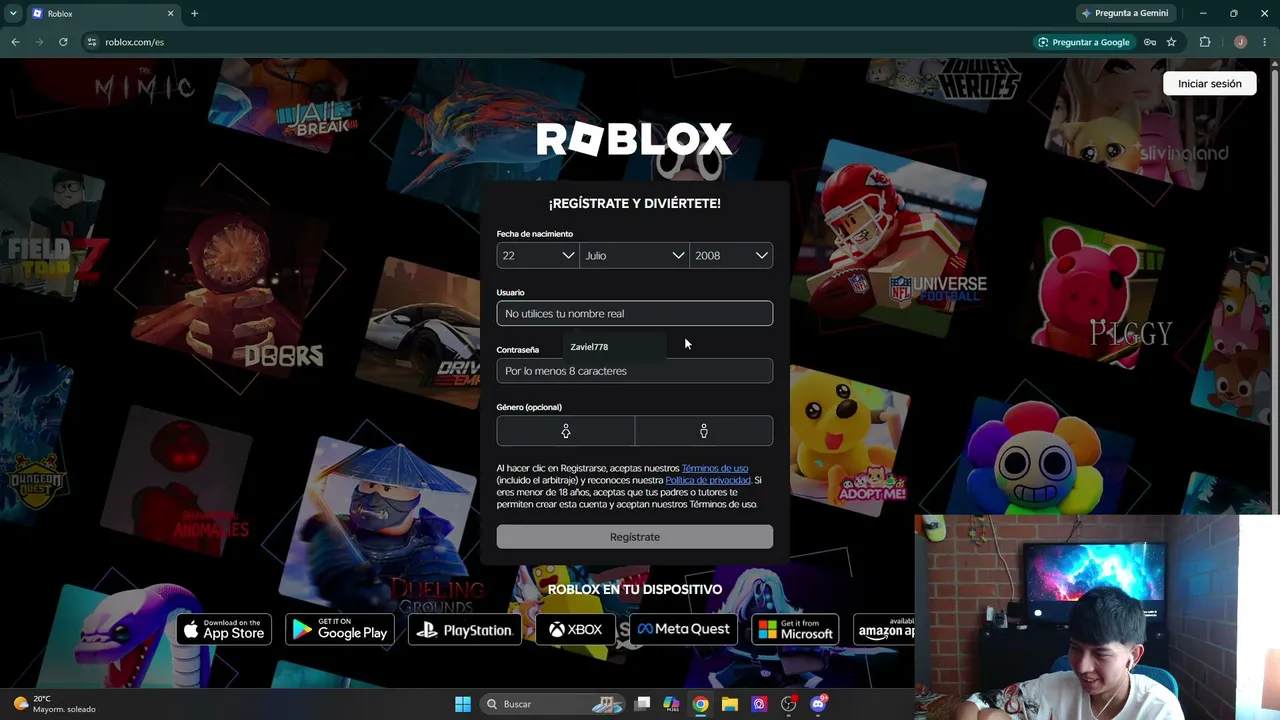Open the App Store download badge
This screenshot has width=1280, height=720.
[x=224, y=630]
